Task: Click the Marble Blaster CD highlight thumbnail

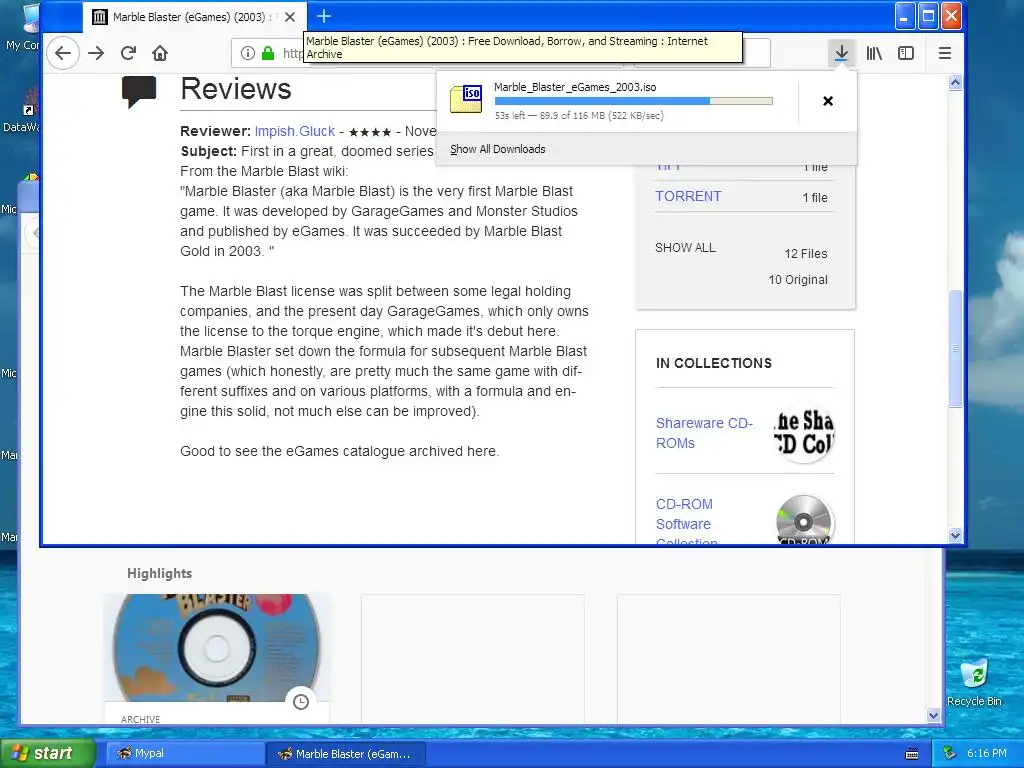Action: (x=217, y=648)
